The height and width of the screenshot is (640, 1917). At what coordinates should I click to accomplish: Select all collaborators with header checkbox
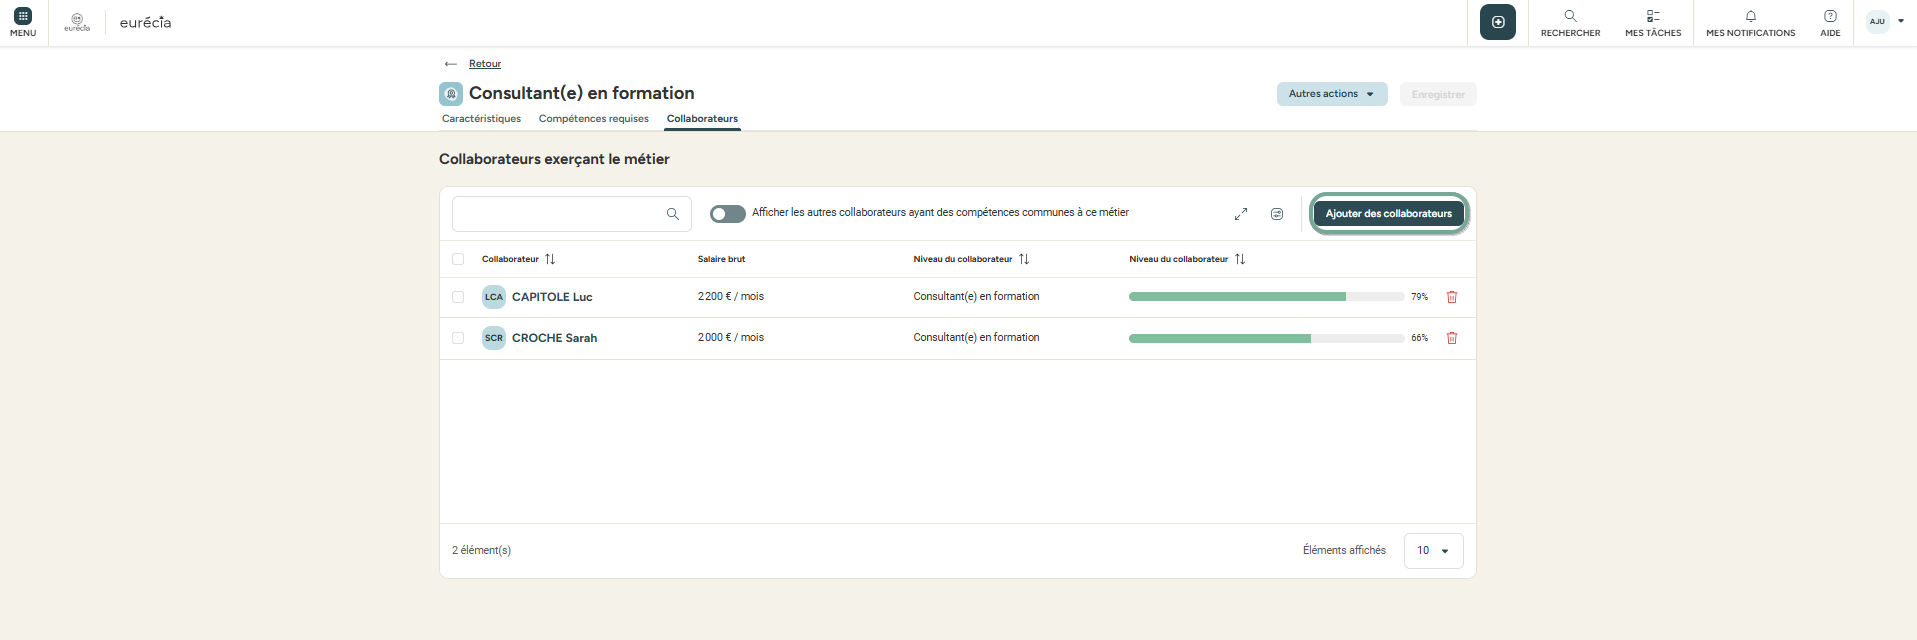tap(458, 259)
